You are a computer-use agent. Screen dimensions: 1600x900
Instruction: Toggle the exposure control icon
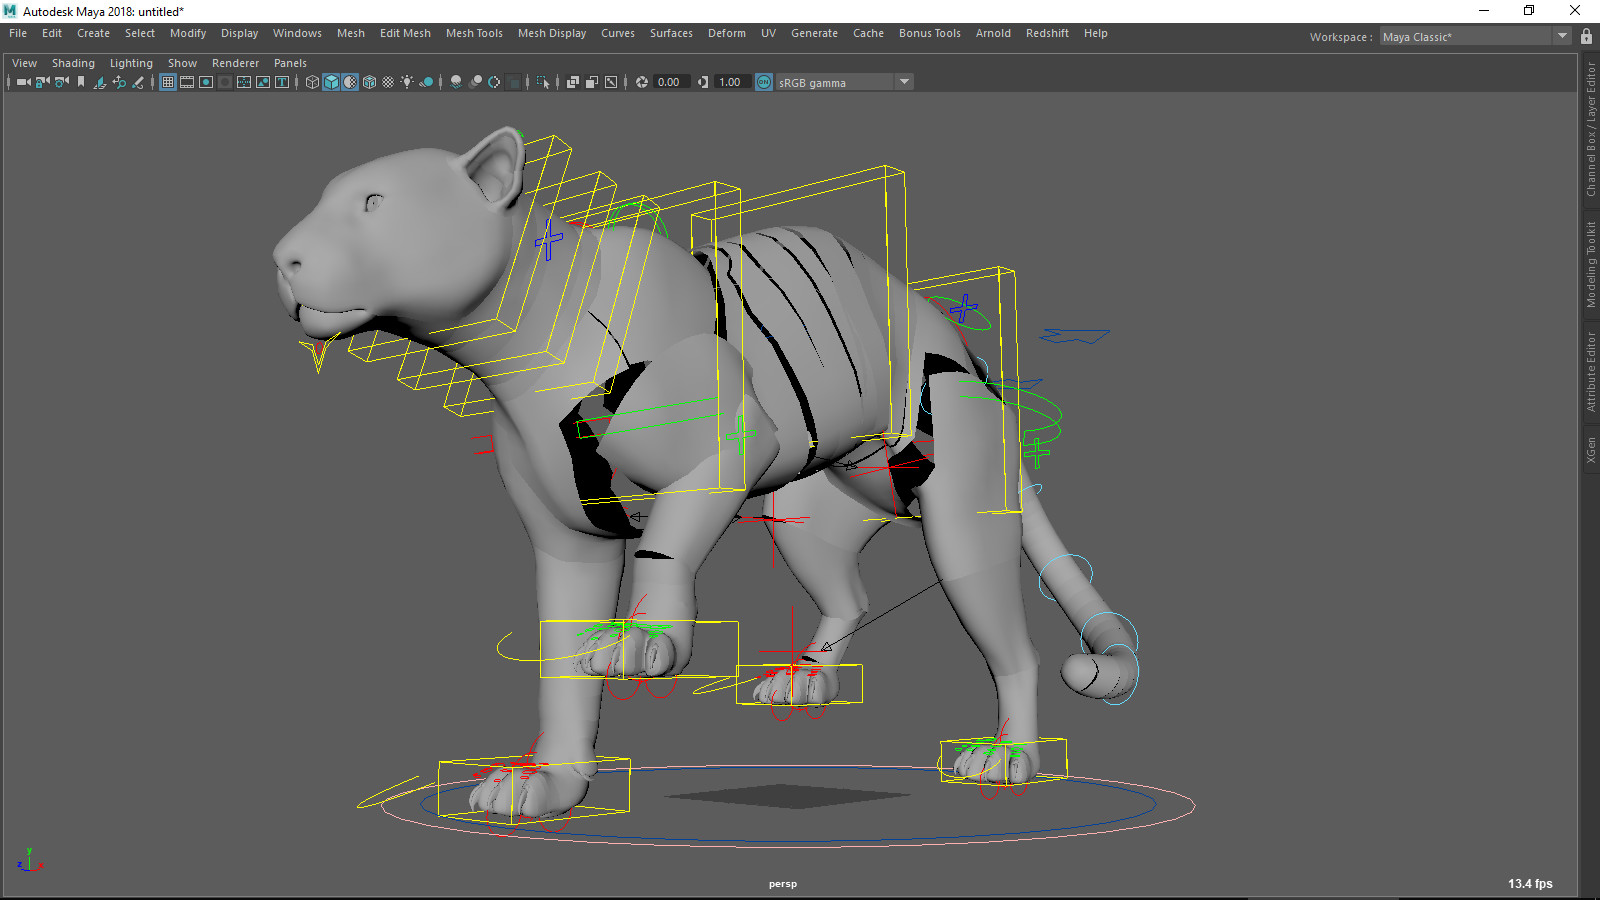[641, 82]
